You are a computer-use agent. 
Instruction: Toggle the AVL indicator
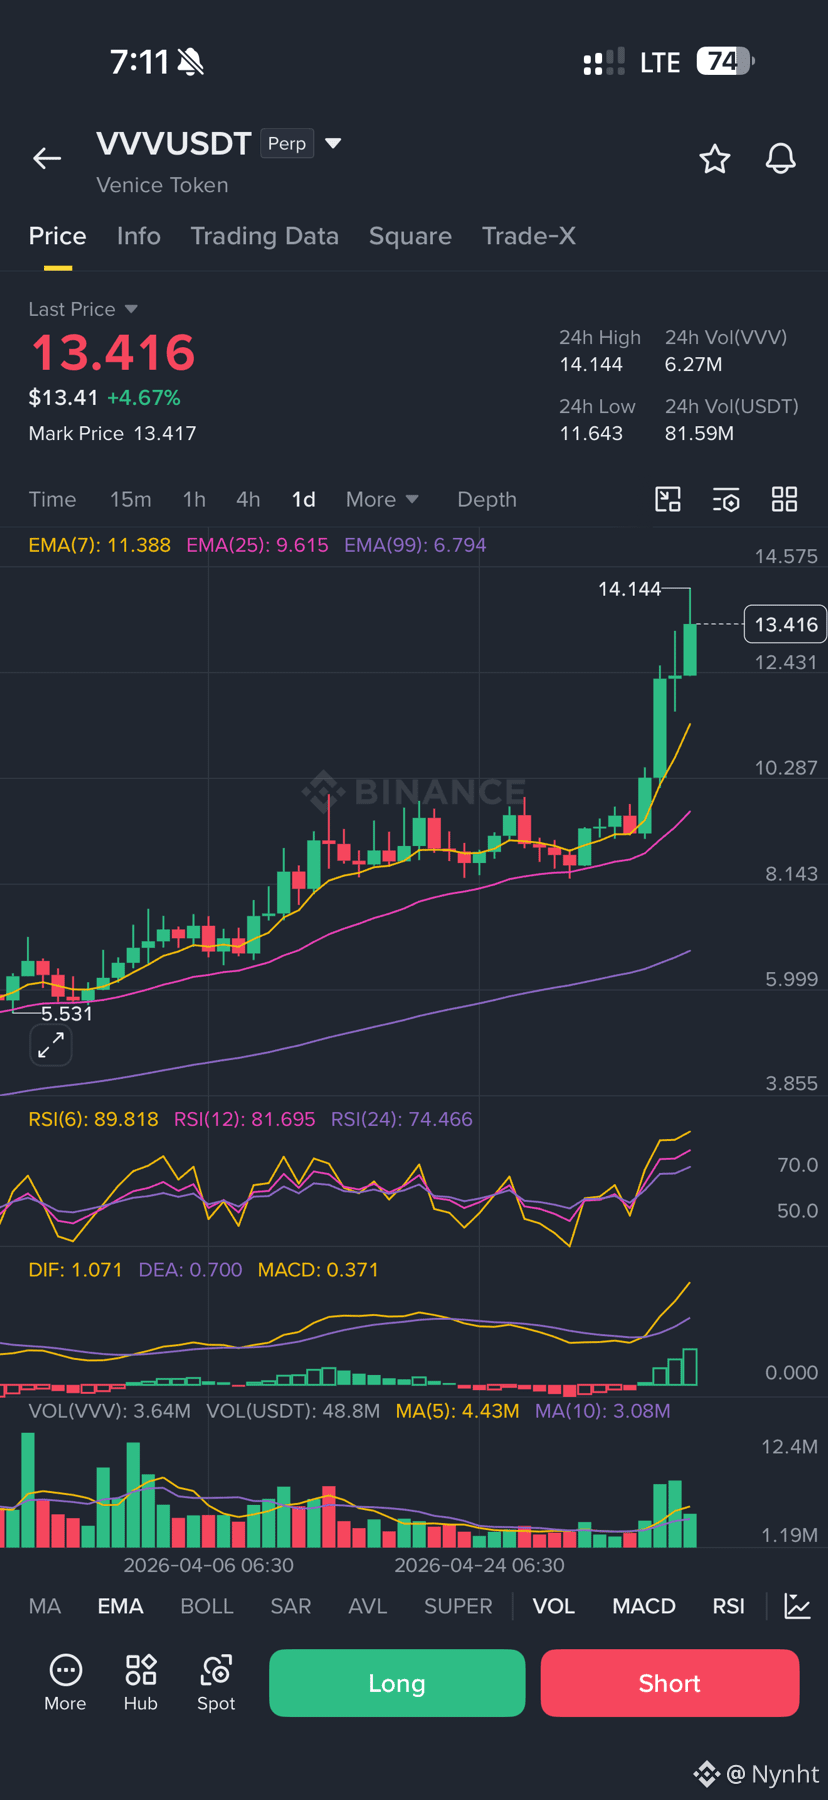click(x=367, y=1606)
